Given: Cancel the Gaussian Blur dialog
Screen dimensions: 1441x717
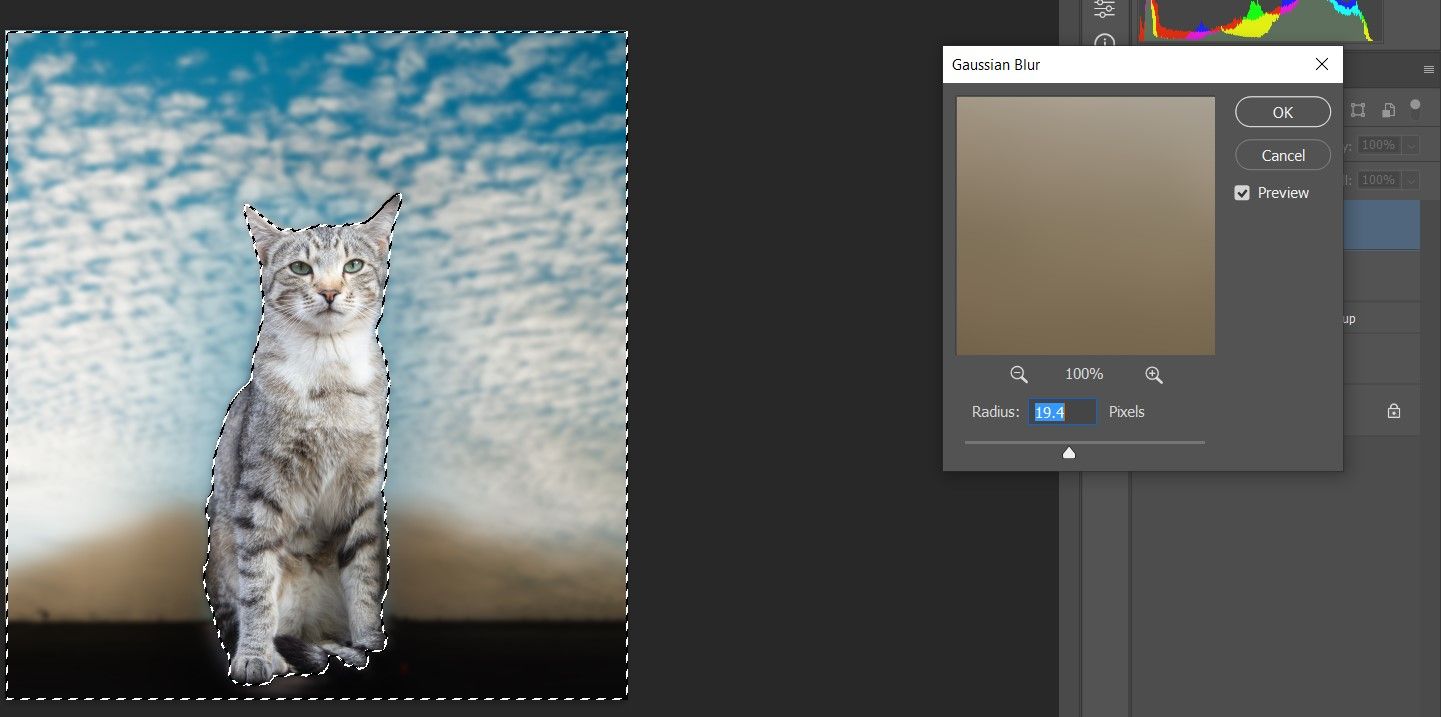Looking at the screenshot, I should pos(1283,155).
